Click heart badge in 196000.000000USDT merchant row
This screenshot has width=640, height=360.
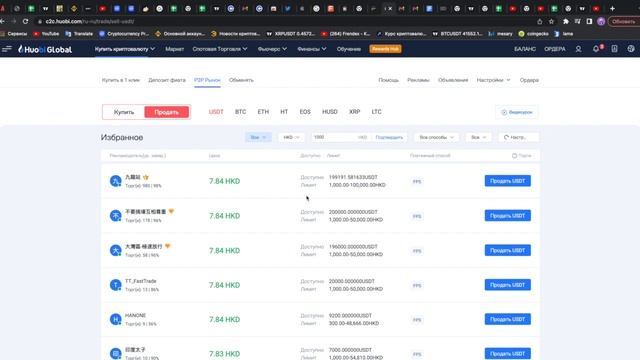coord(167,246)
